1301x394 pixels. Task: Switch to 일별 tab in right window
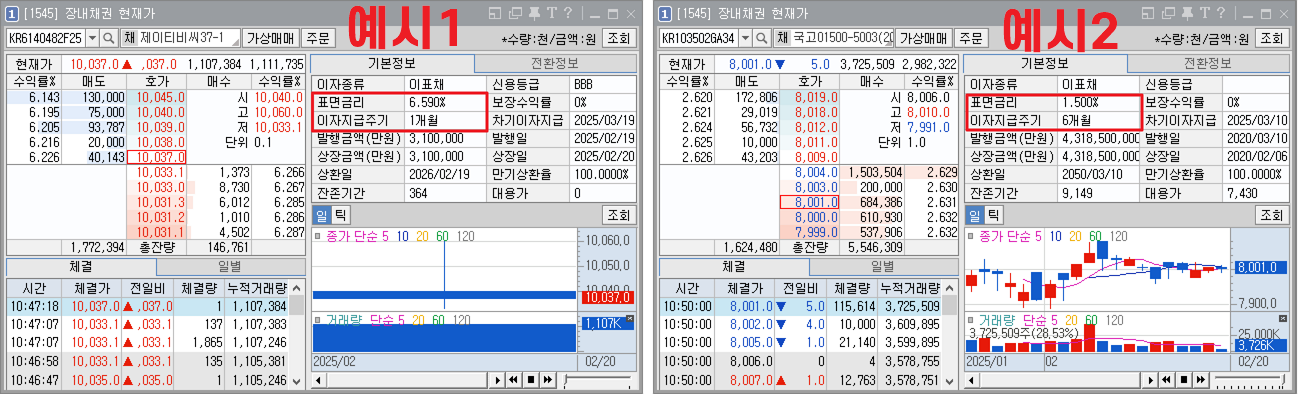pos(885,266)
